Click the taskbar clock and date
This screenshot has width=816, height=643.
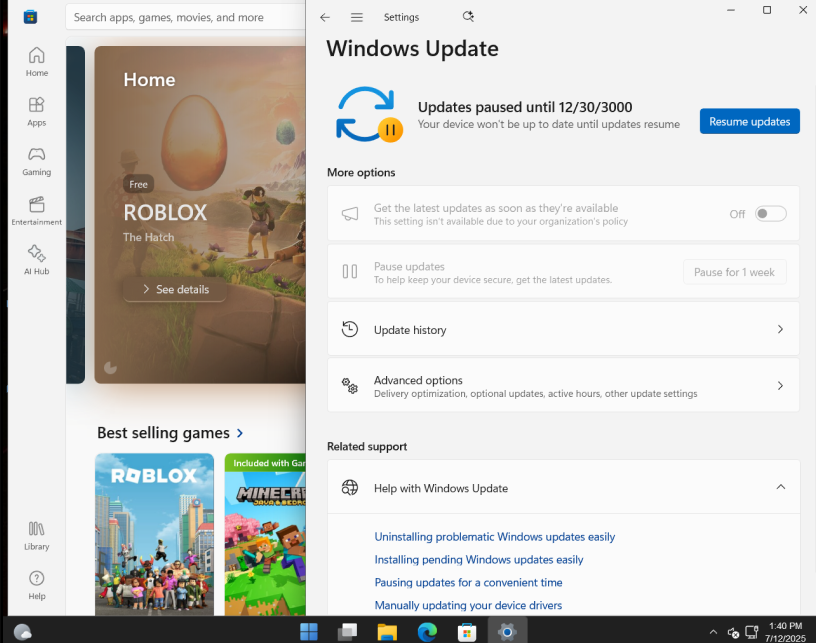click(x=785, y=632)
